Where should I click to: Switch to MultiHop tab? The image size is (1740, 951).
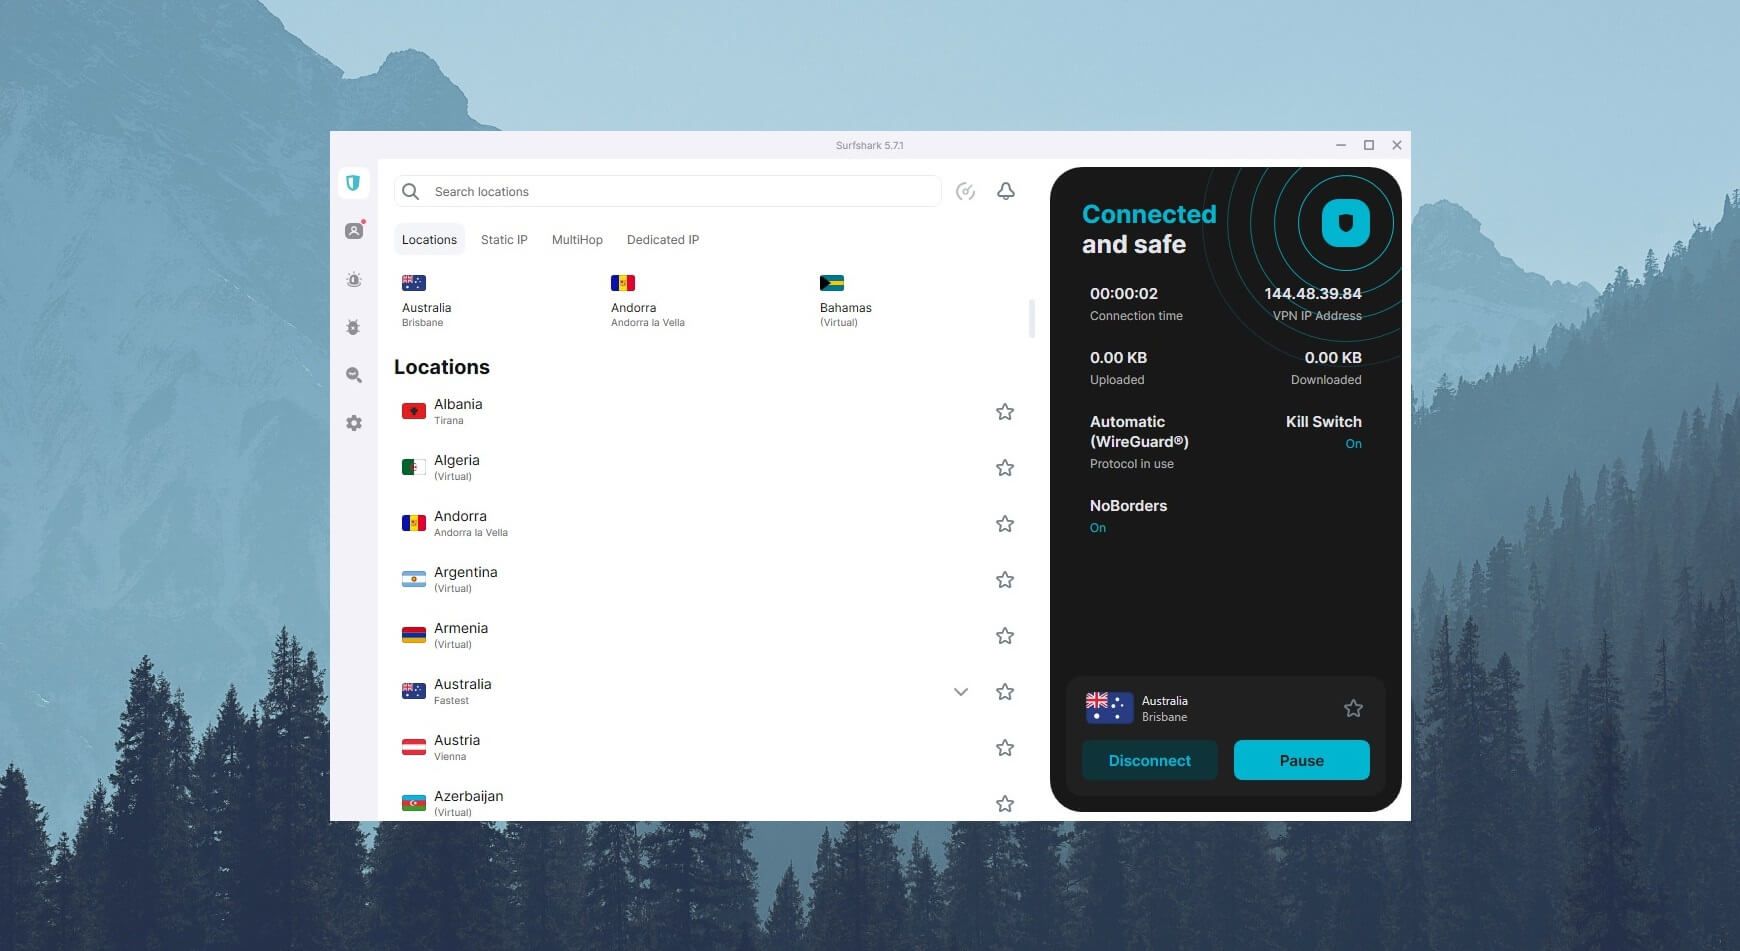pos(577,240)
